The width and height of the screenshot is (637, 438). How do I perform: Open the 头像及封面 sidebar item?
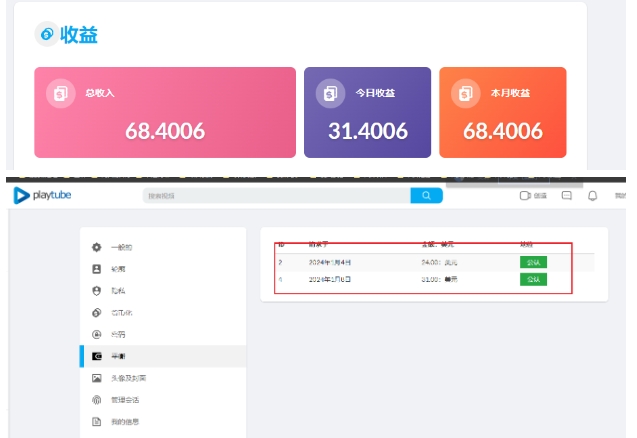[x=130, y=378]
